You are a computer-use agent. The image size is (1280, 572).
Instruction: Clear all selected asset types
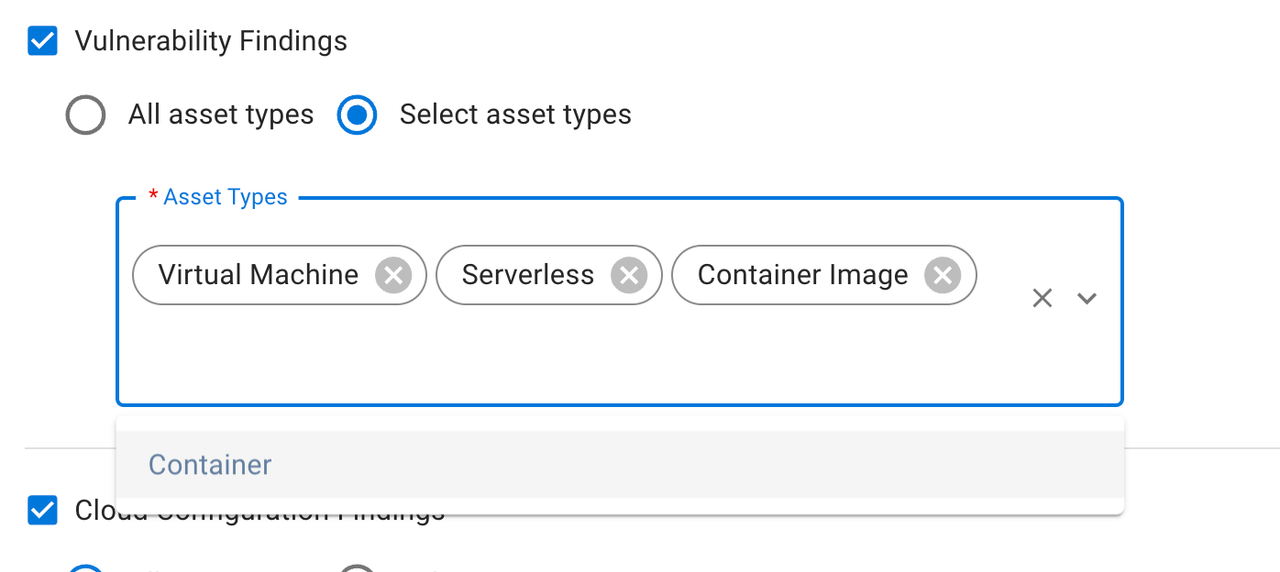(x=1042, y=298)
